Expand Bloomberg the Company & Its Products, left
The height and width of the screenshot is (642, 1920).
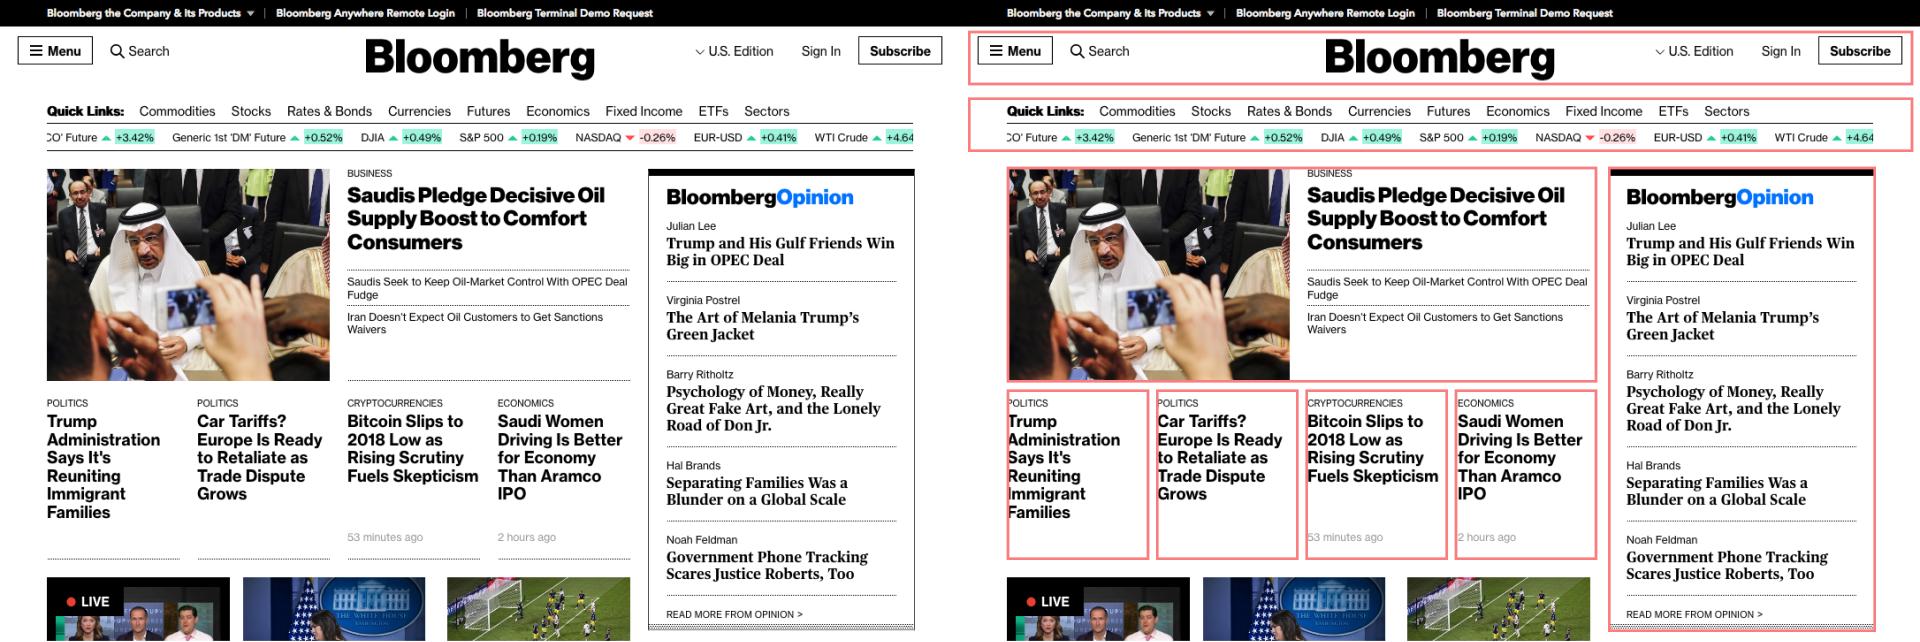[x=150, y=13]
